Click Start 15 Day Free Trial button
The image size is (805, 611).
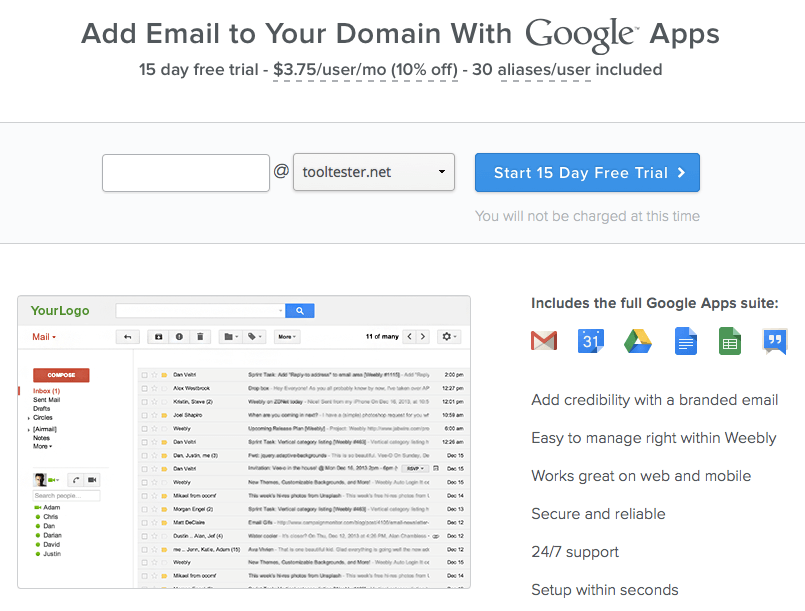[587, 173]
